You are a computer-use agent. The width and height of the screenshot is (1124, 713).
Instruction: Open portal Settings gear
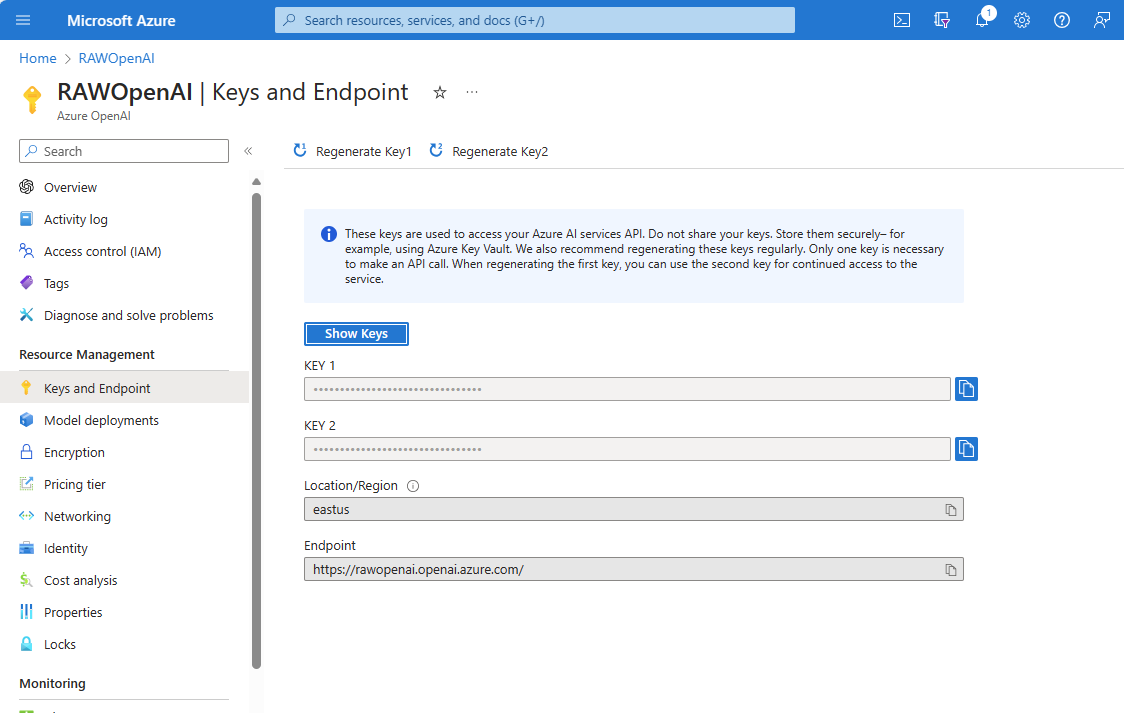coord(1021,20)
